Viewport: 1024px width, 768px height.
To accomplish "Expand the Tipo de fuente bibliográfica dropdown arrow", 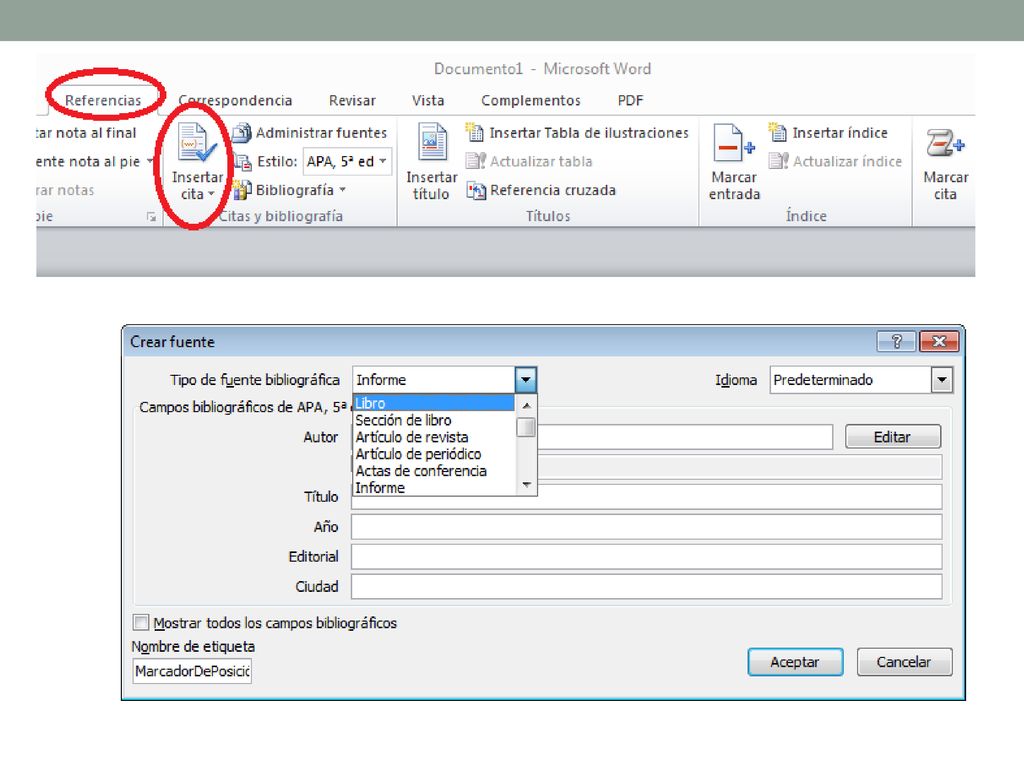I will click(526, 379).
